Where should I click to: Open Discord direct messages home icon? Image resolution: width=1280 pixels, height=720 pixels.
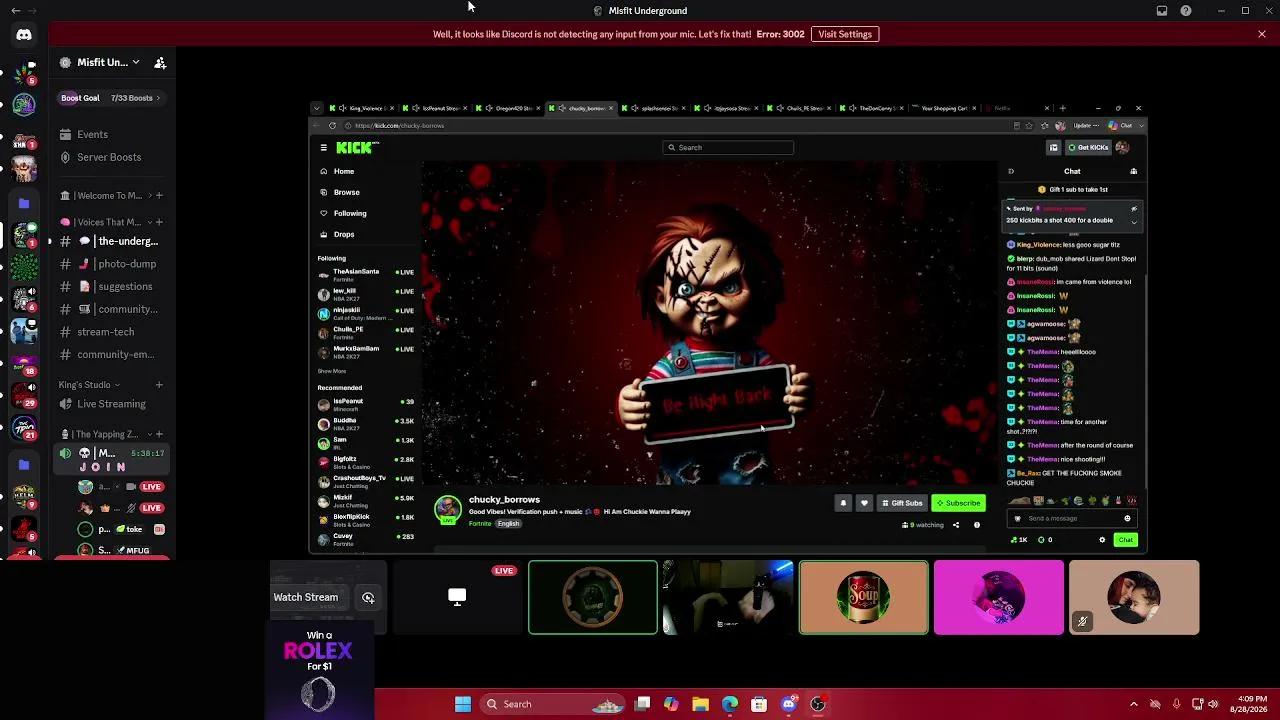pos(24,34)
